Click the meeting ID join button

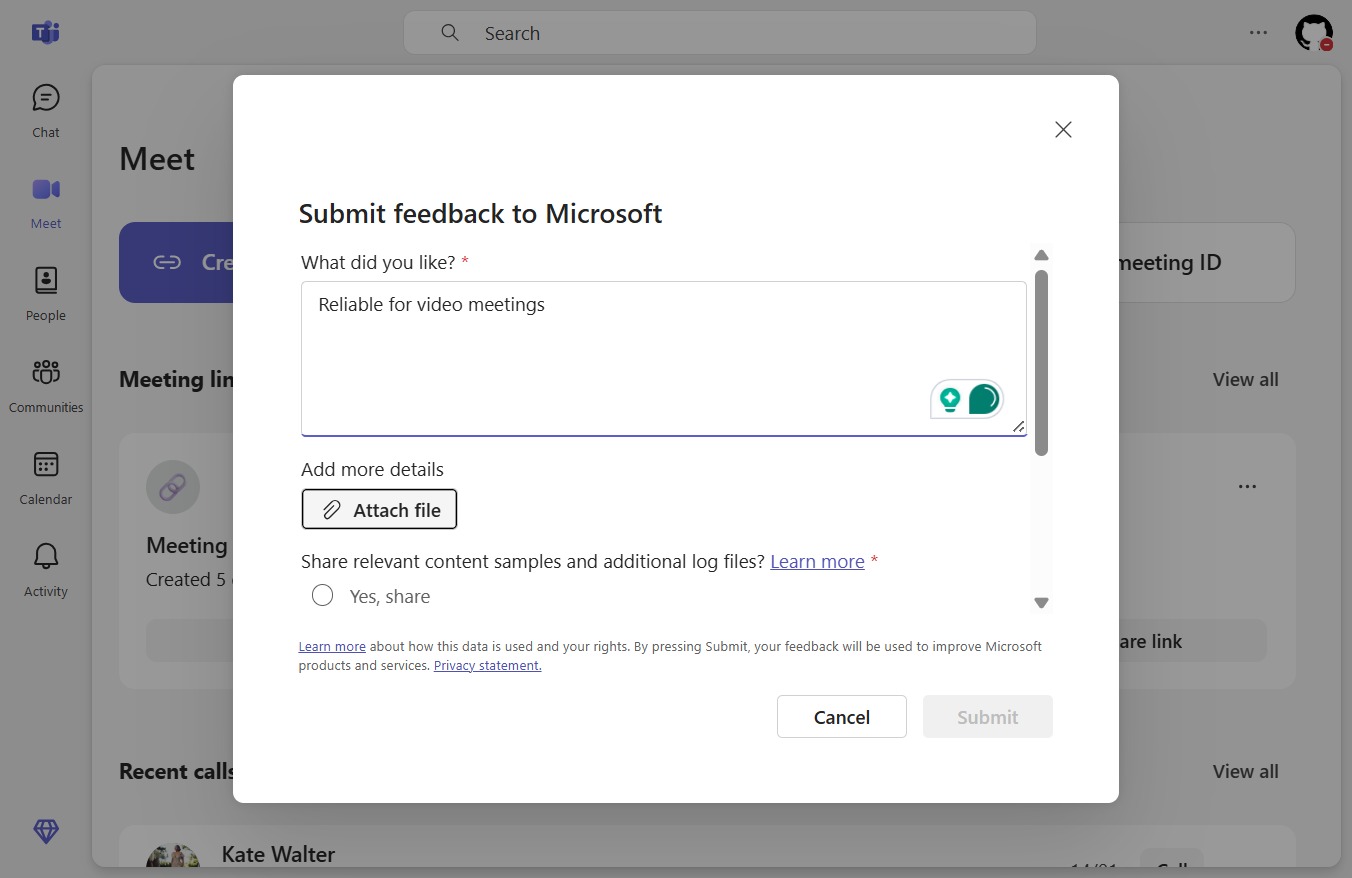1207,262
